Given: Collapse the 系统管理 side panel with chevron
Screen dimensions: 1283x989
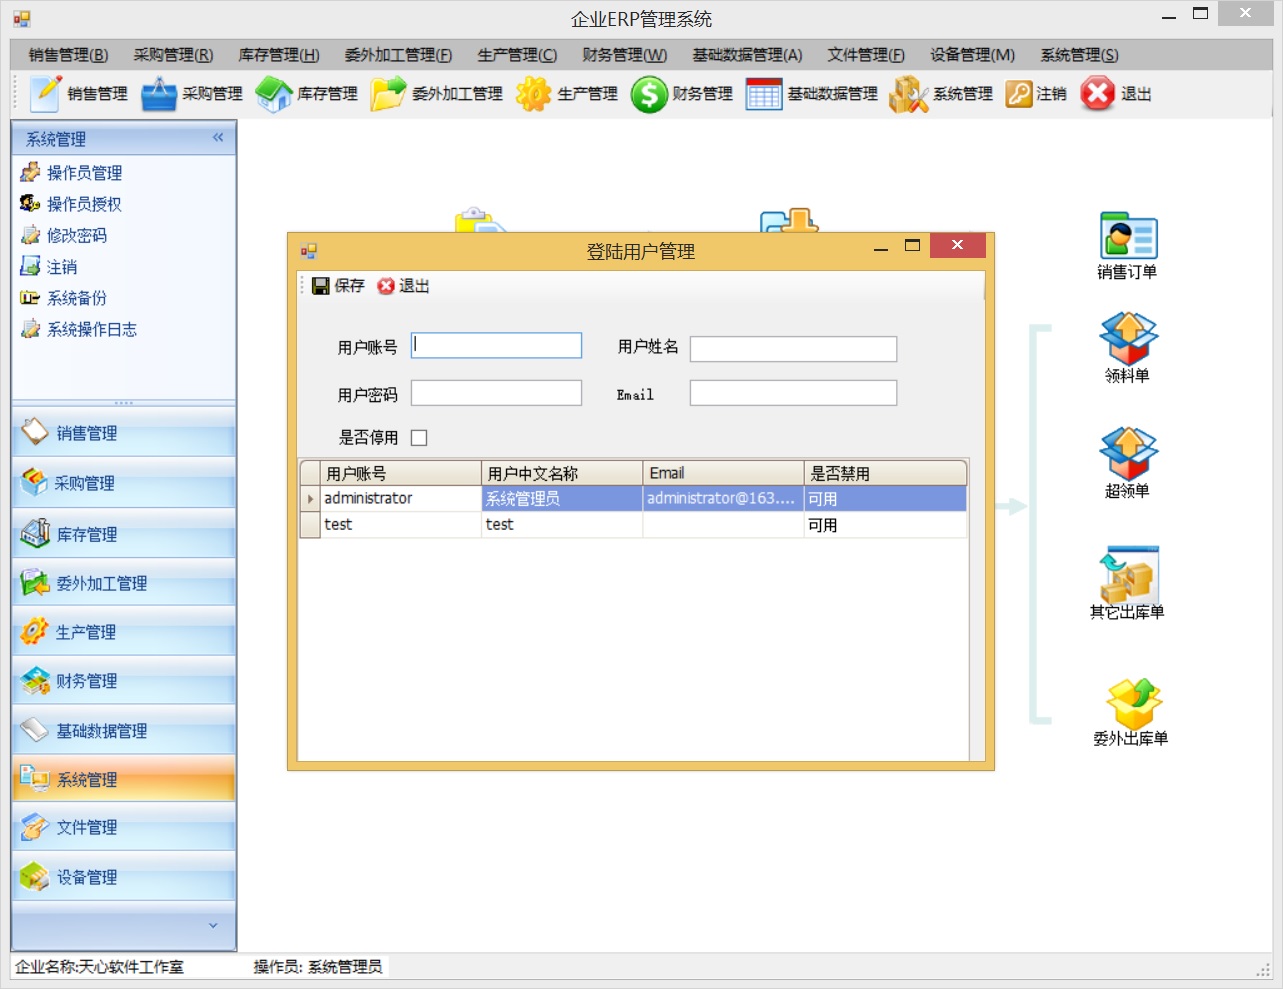Looking at the screenshot, I should pyautogui.click(x=218, y=138).
